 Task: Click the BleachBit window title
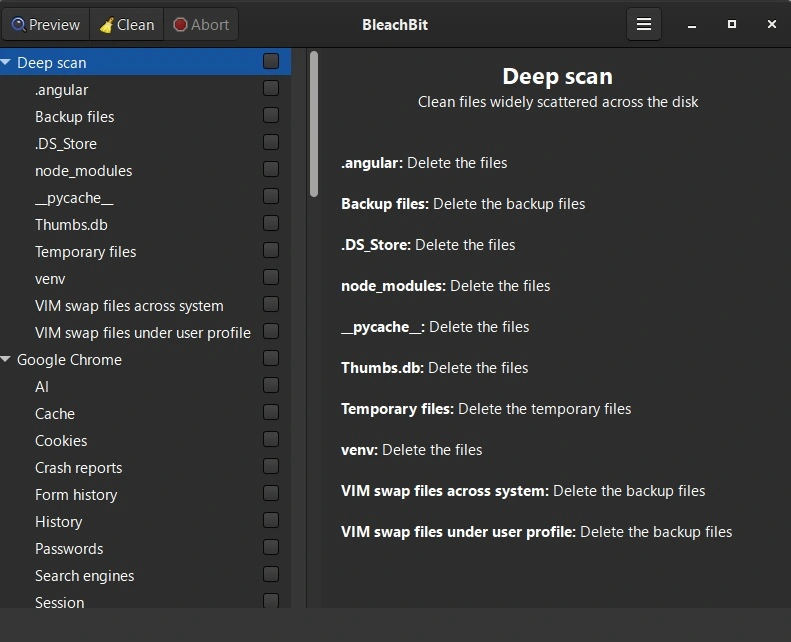tap(395, 25)
